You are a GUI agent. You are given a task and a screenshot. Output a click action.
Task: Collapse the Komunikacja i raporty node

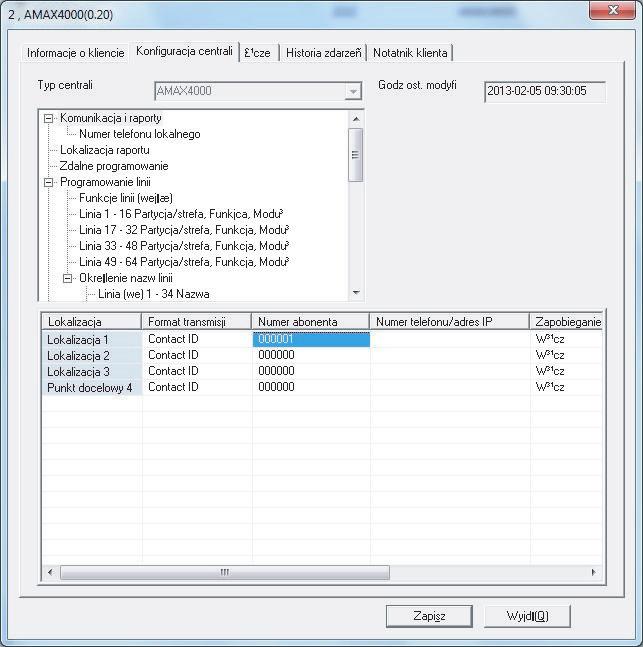point(48,118)
